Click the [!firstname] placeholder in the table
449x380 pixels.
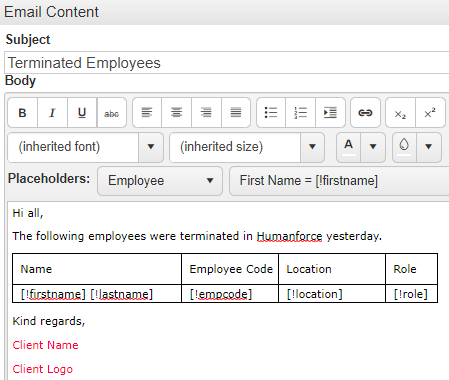(x=53, y=294)
